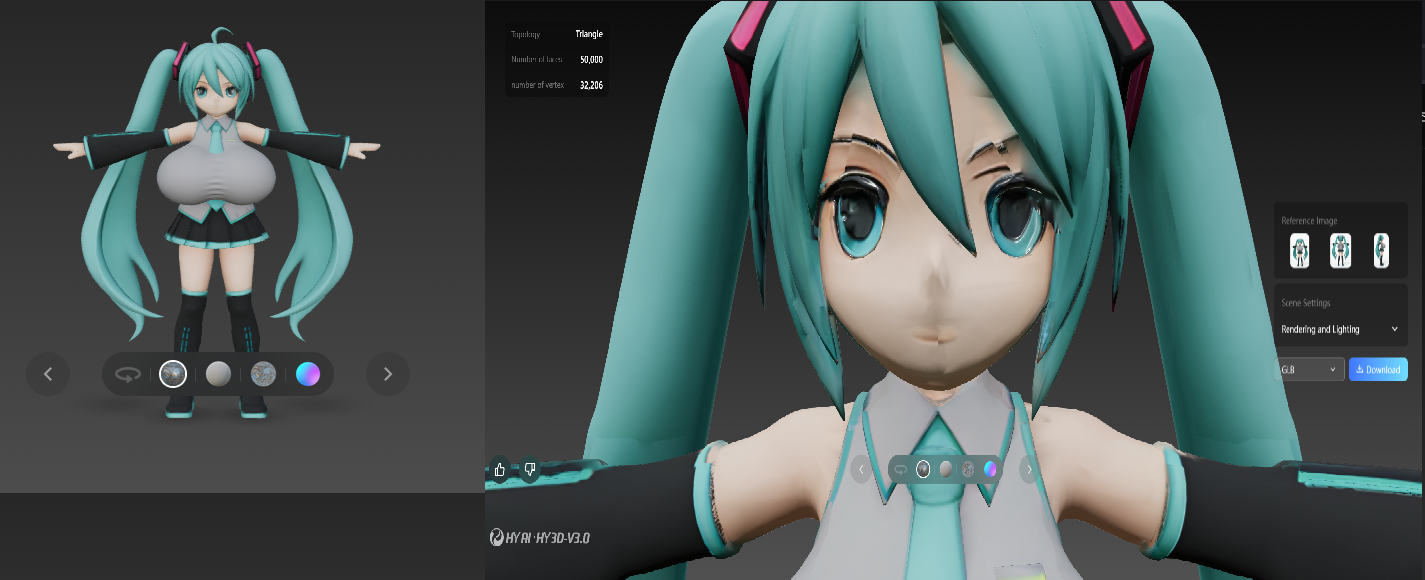Select the gray clay sphere in main viewer
This screenshot has height=580, width=1425.
945,468
